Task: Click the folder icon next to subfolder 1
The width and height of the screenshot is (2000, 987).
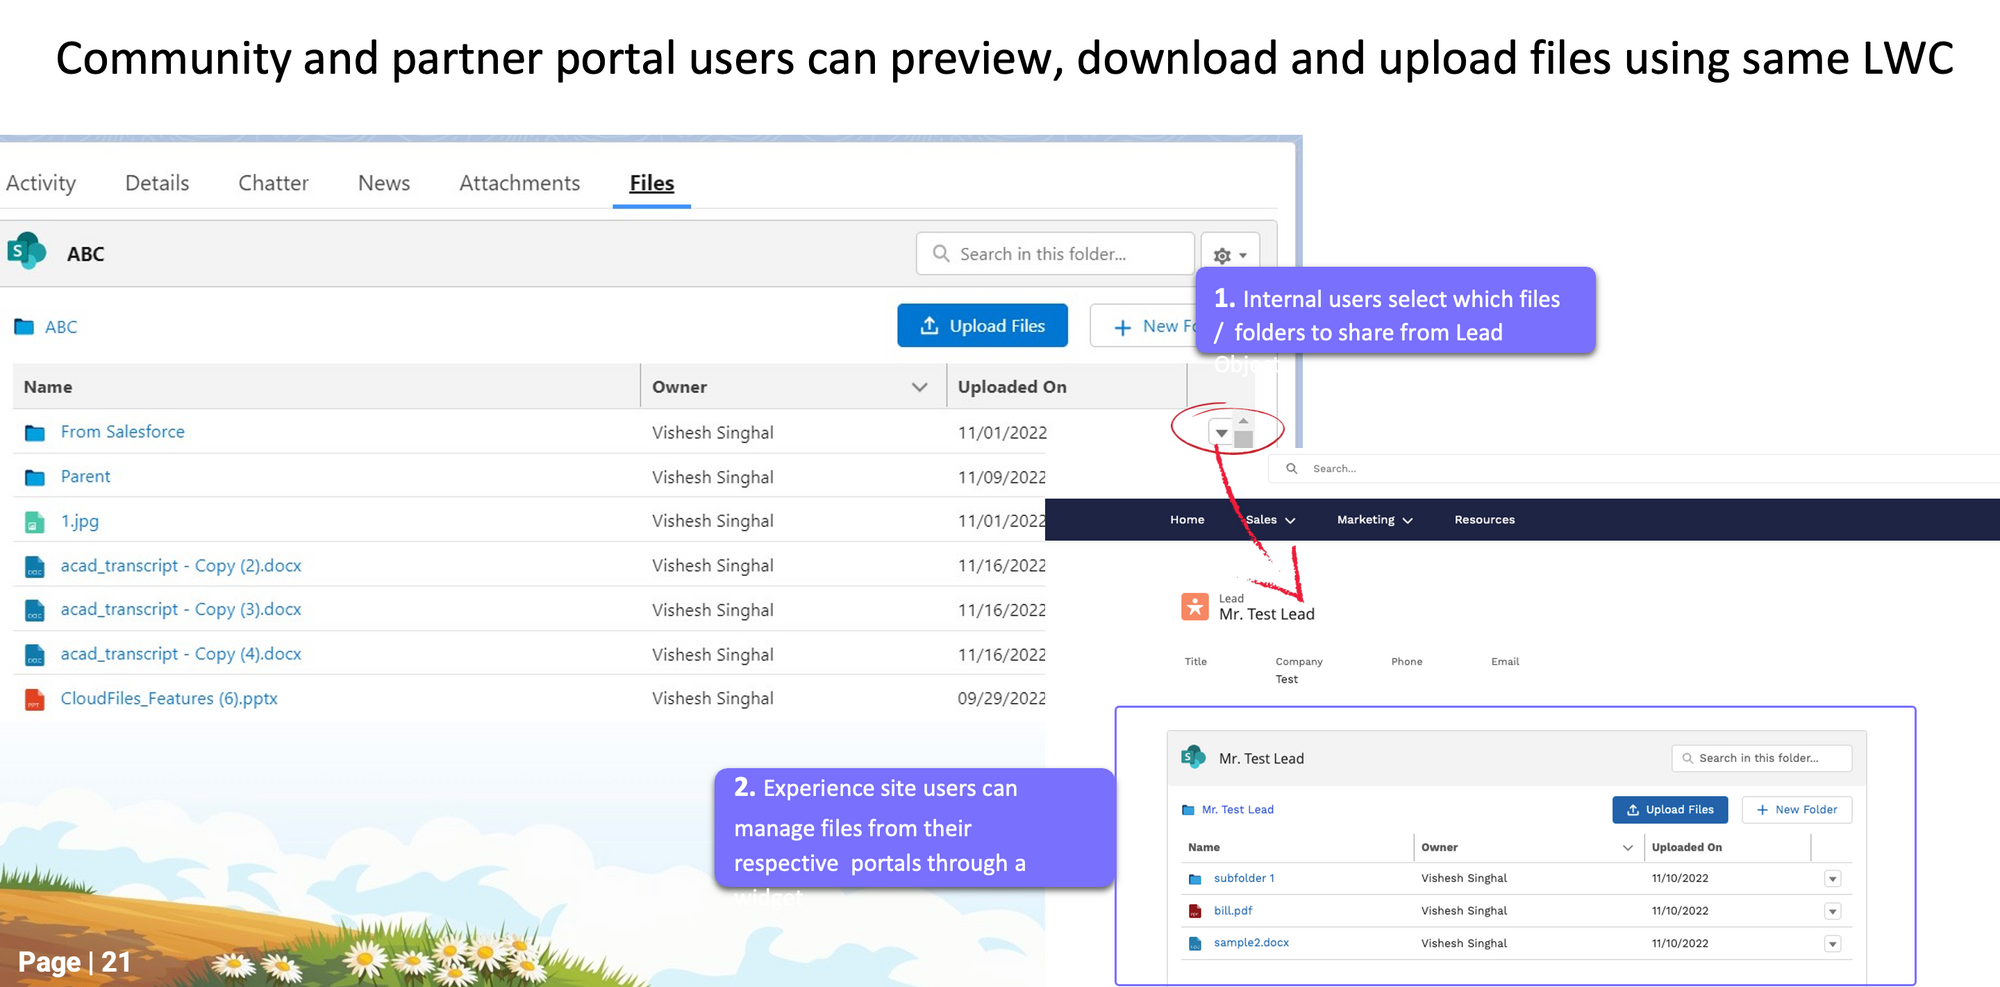Action: tap(1195, 879)
